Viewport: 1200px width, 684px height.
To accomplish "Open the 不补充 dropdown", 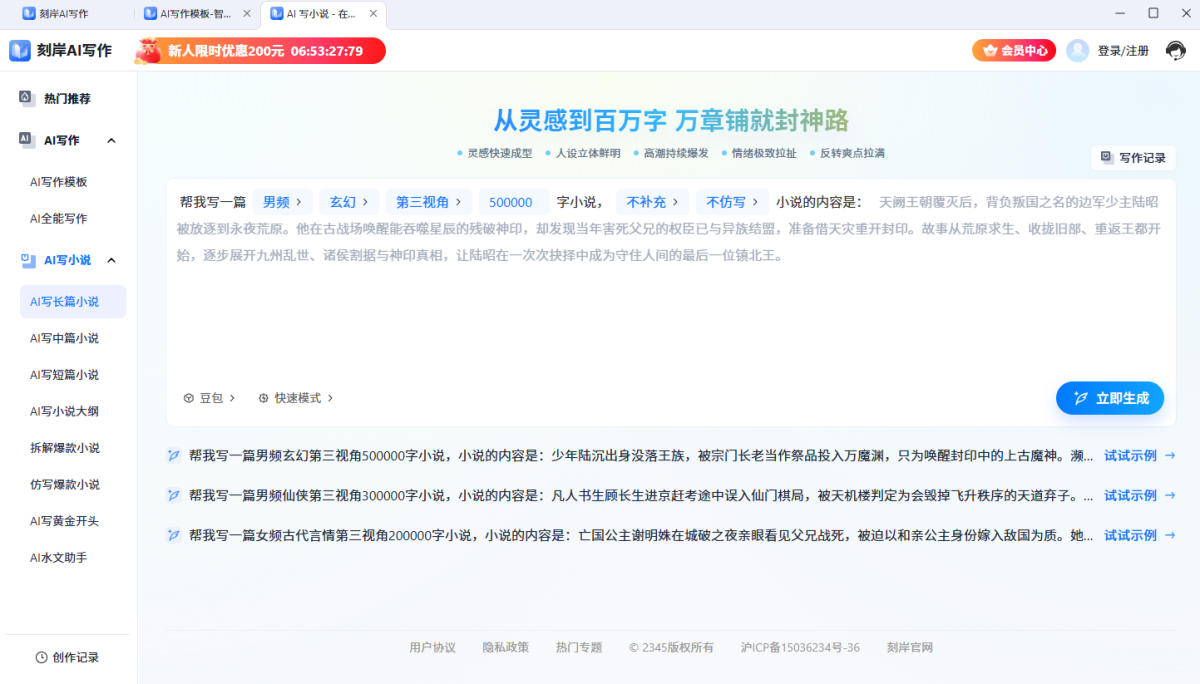I will 653,201.
